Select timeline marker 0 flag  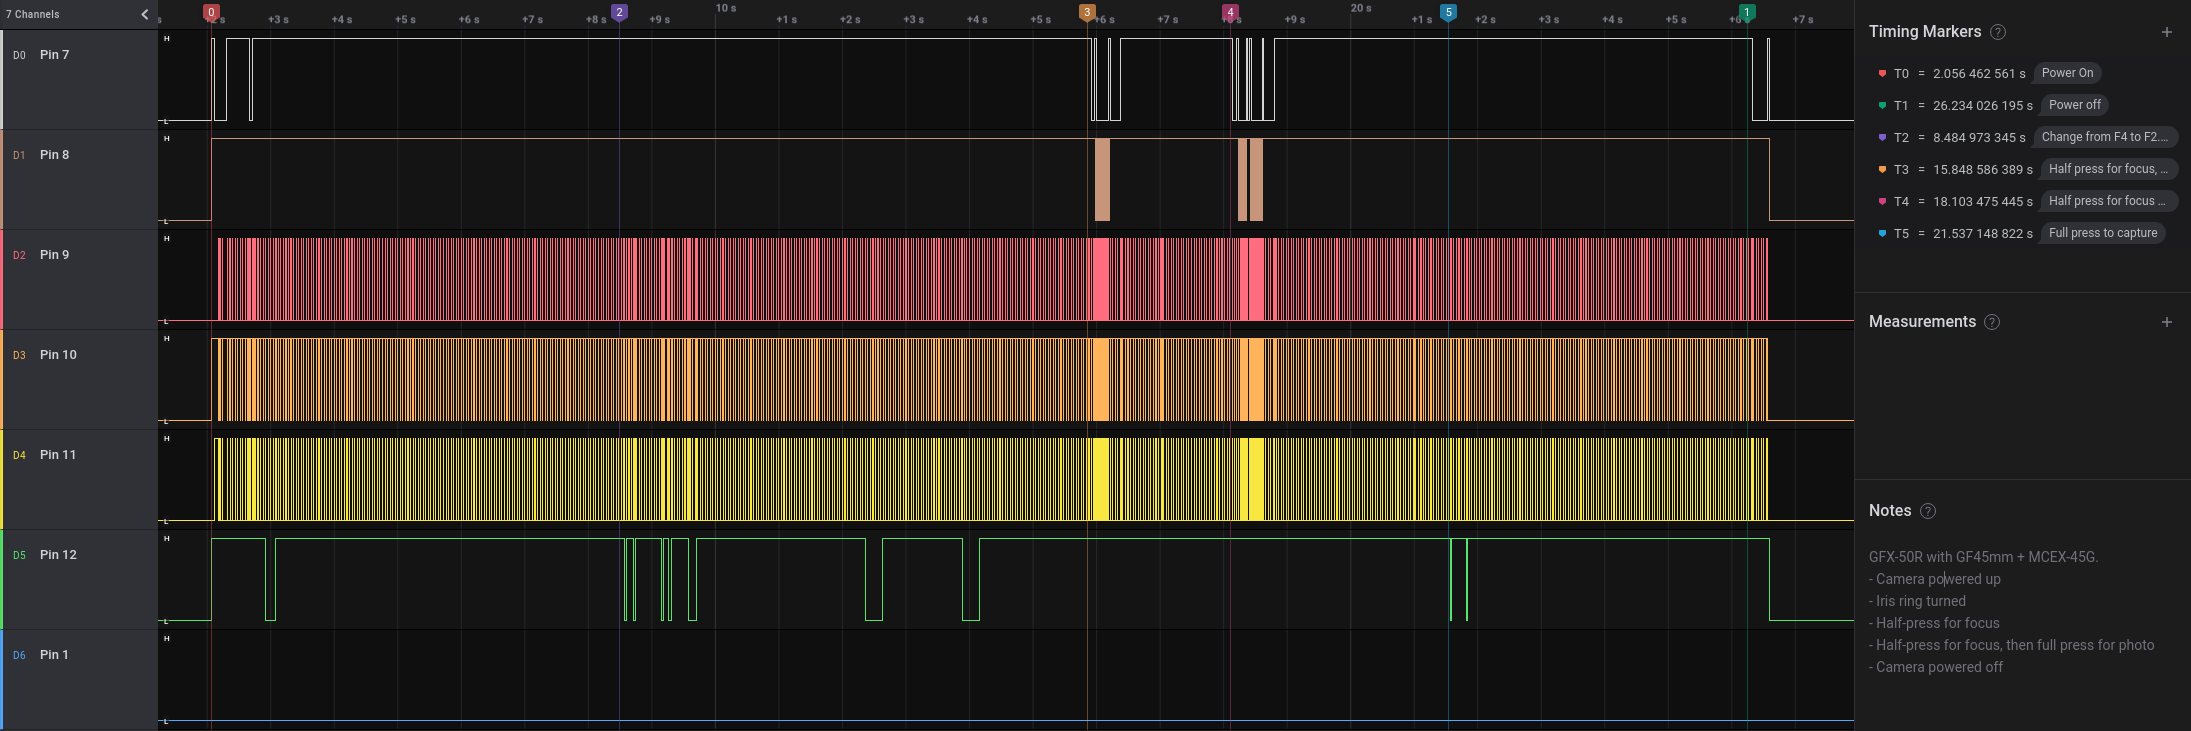(211, 12)
